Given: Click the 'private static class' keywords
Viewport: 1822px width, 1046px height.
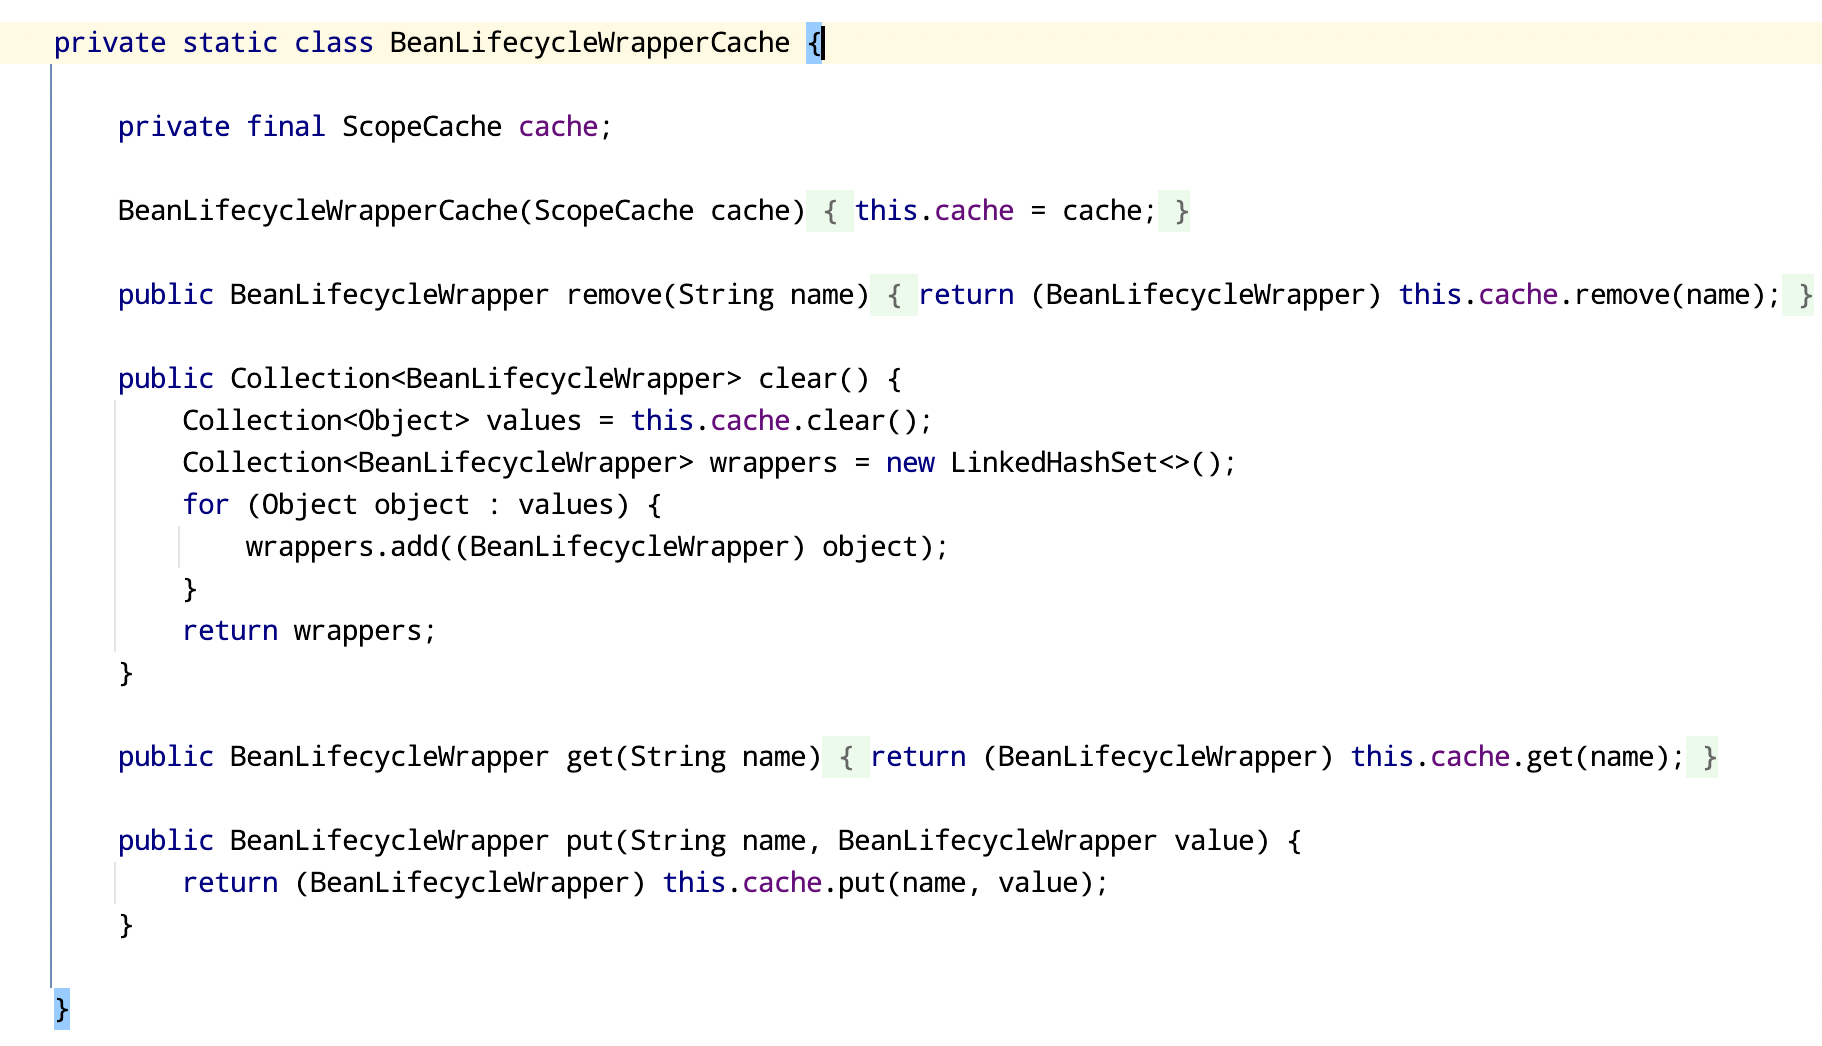Looking at the screenshot, I should tap(214, 43).
